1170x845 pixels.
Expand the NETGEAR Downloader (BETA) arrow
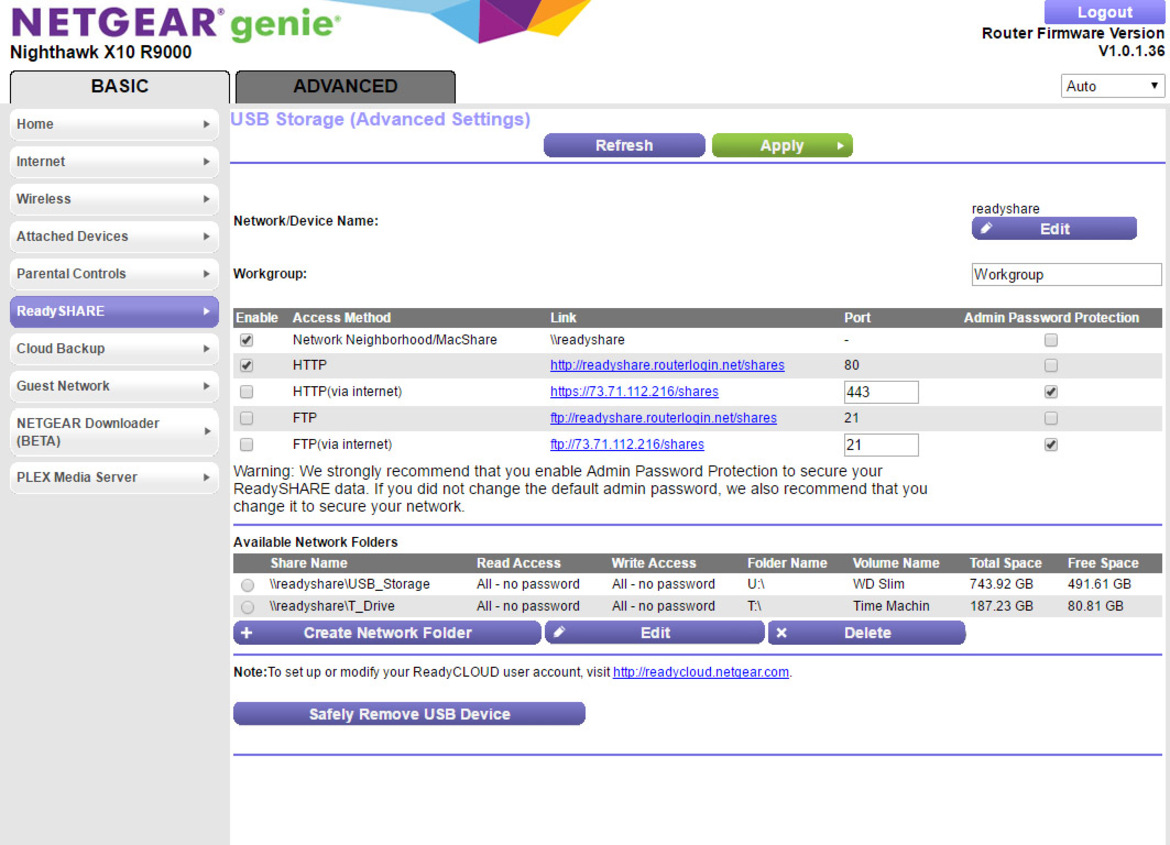(207, 431)
